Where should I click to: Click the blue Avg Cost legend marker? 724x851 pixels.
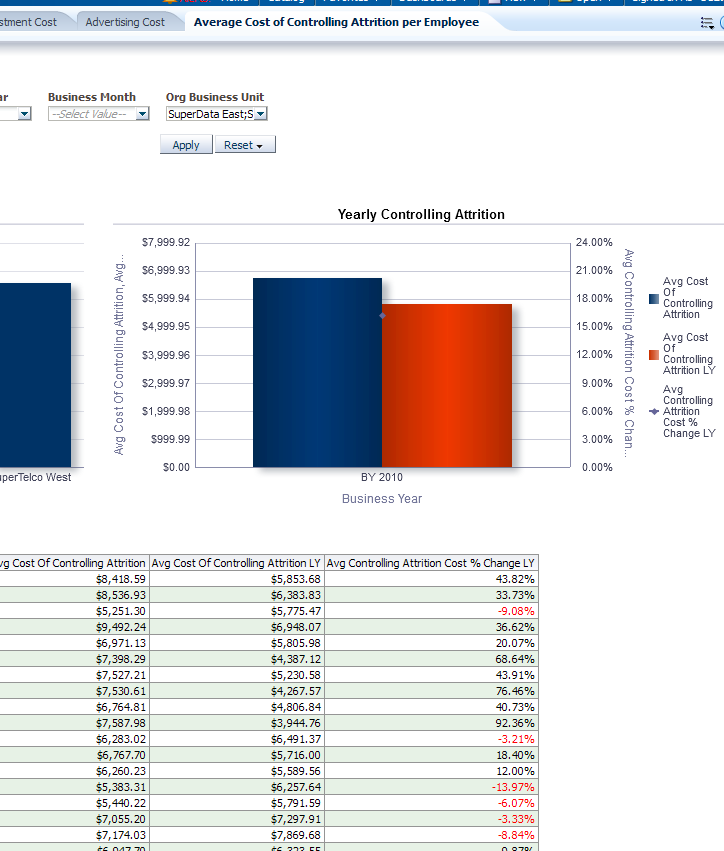(654, 298)
